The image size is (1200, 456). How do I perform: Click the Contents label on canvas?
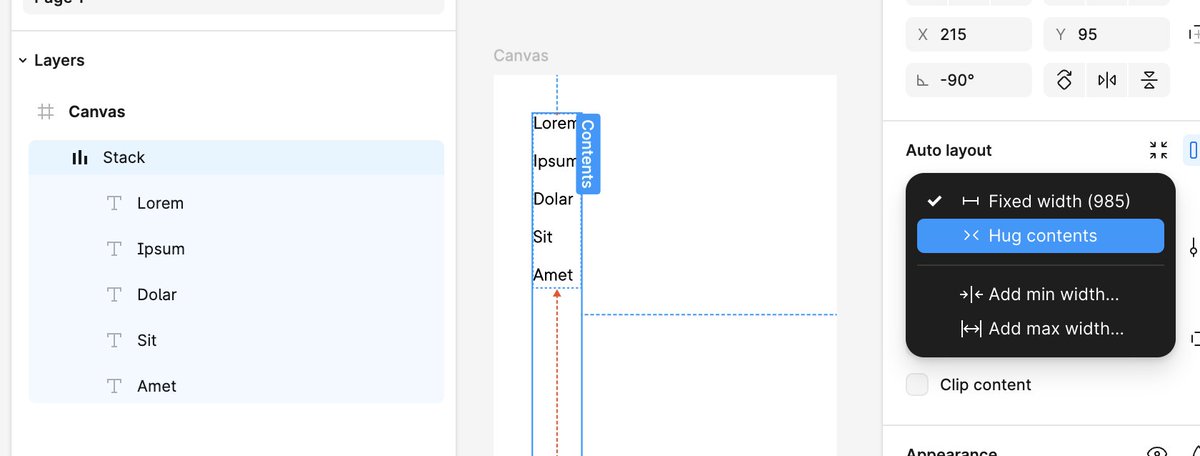coord(587,153)
